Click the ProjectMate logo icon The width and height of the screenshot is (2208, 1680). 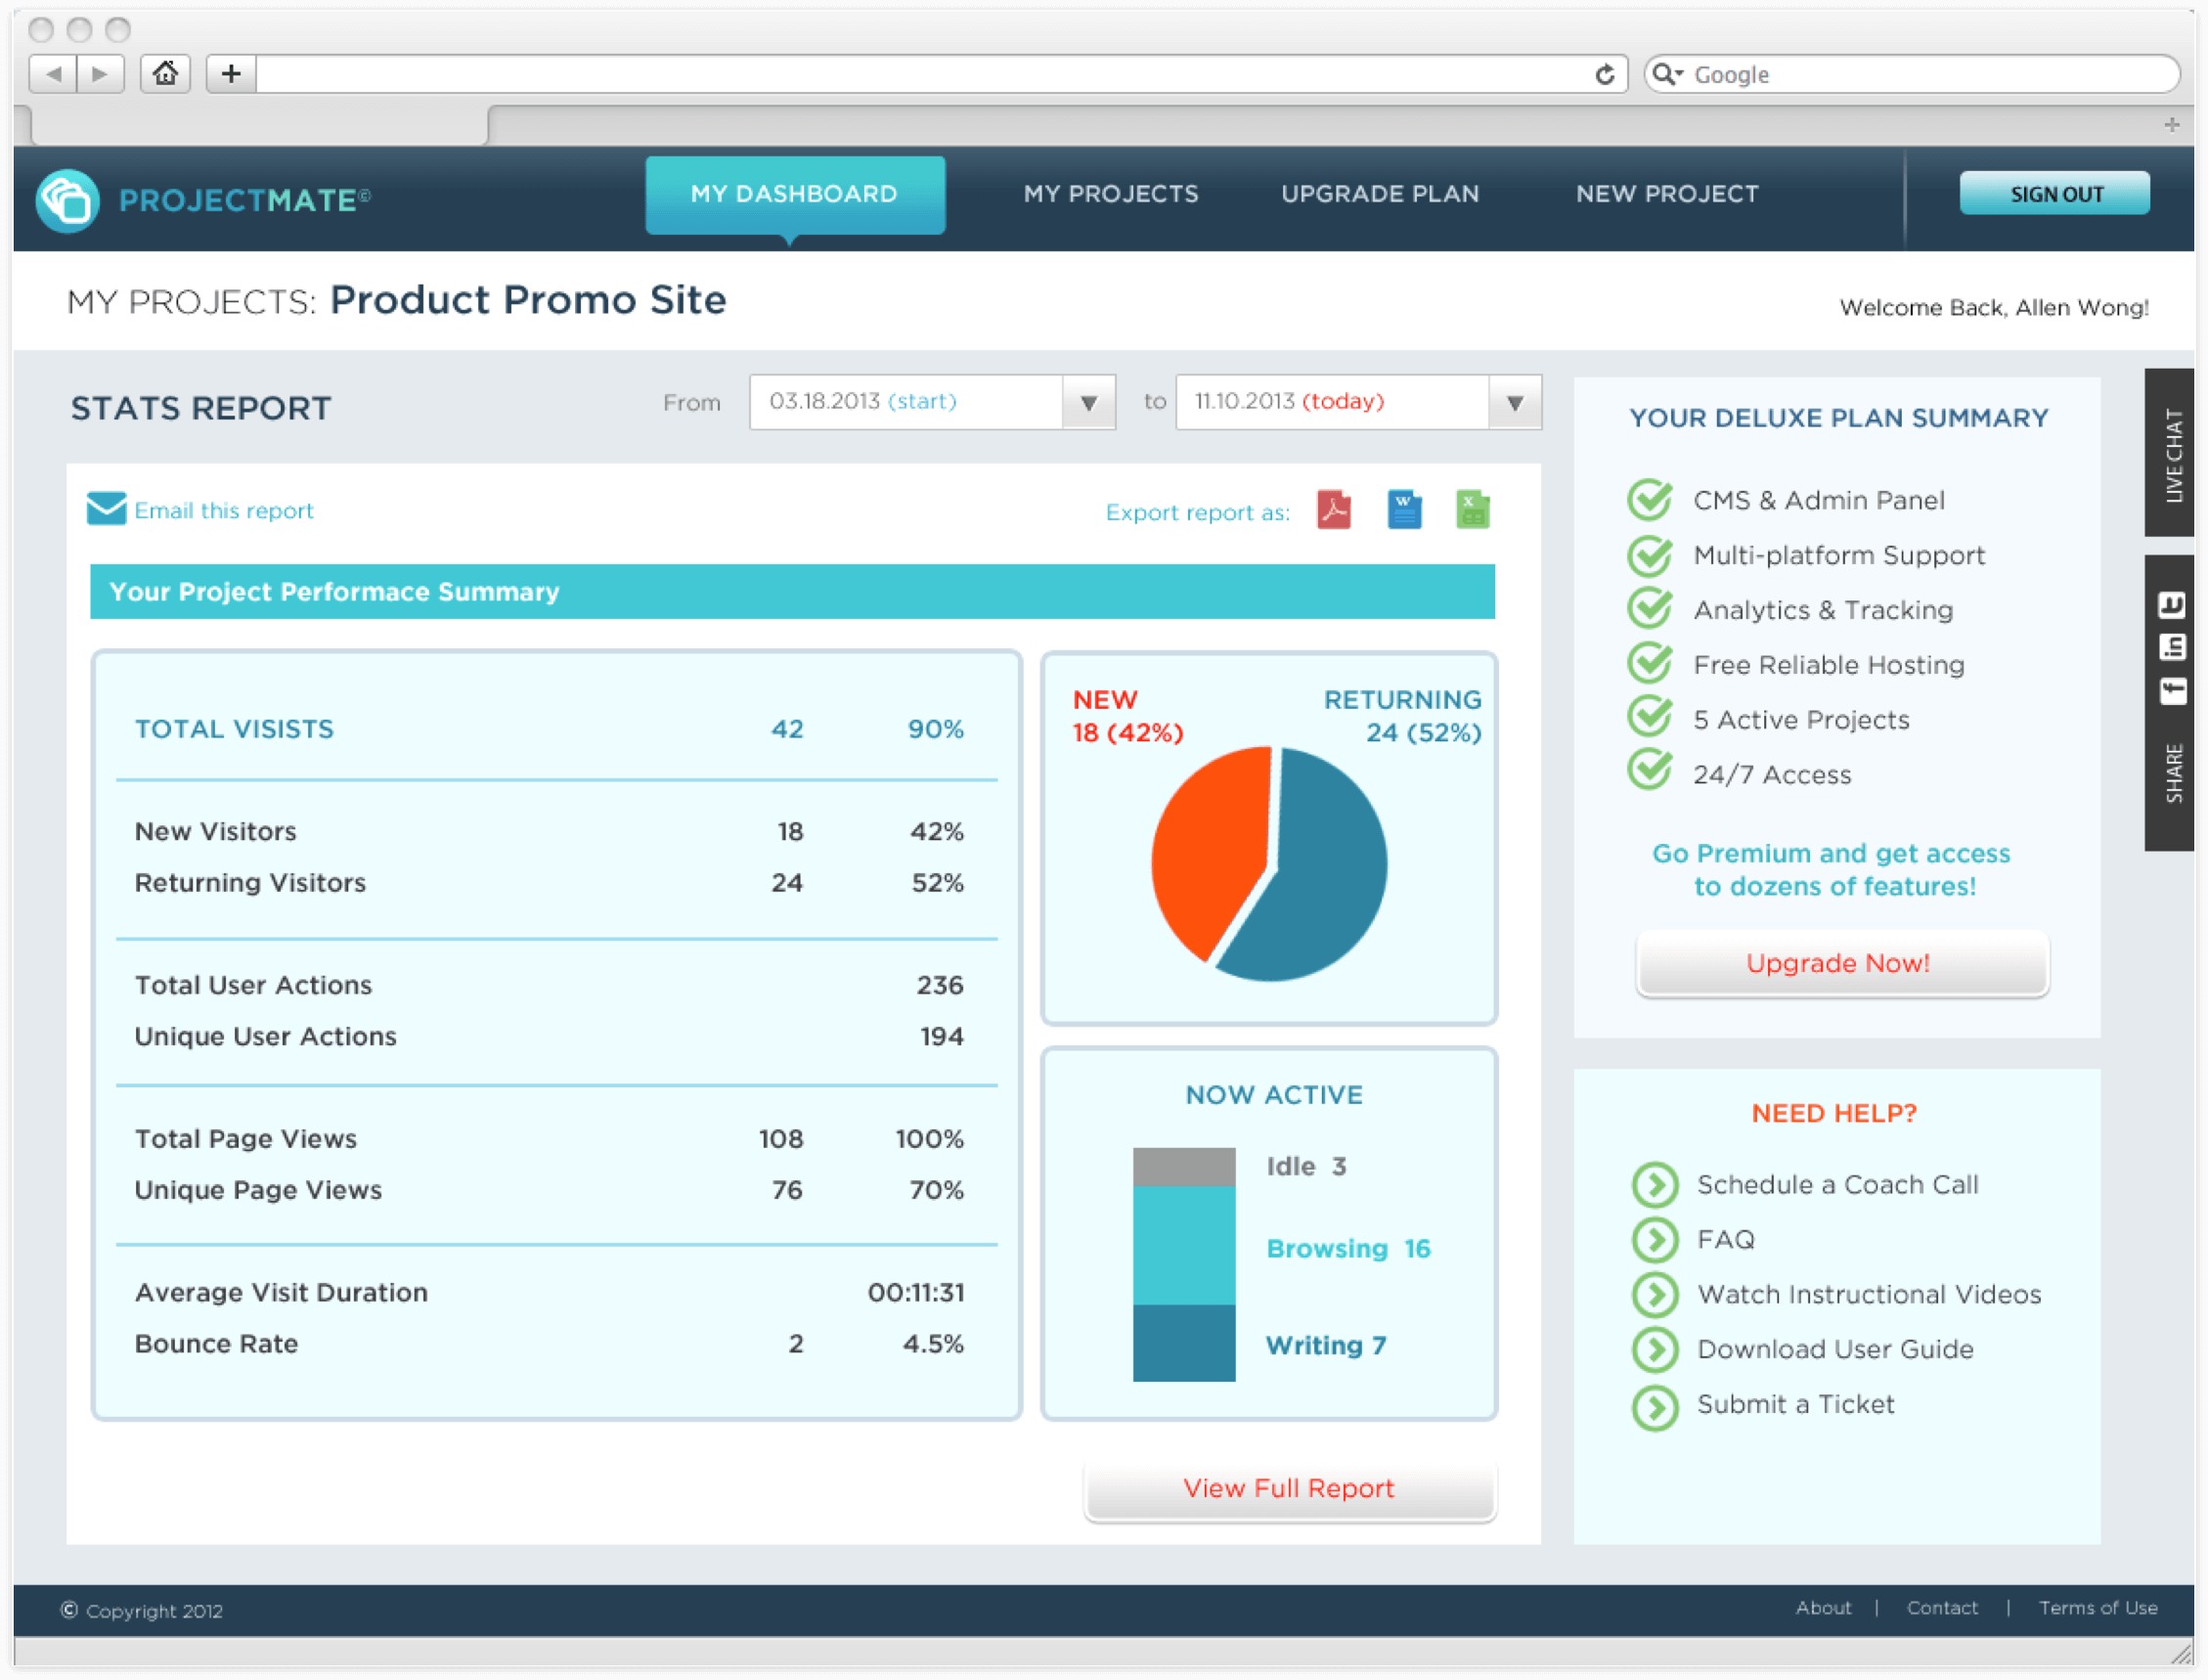(x=67, y=200)
